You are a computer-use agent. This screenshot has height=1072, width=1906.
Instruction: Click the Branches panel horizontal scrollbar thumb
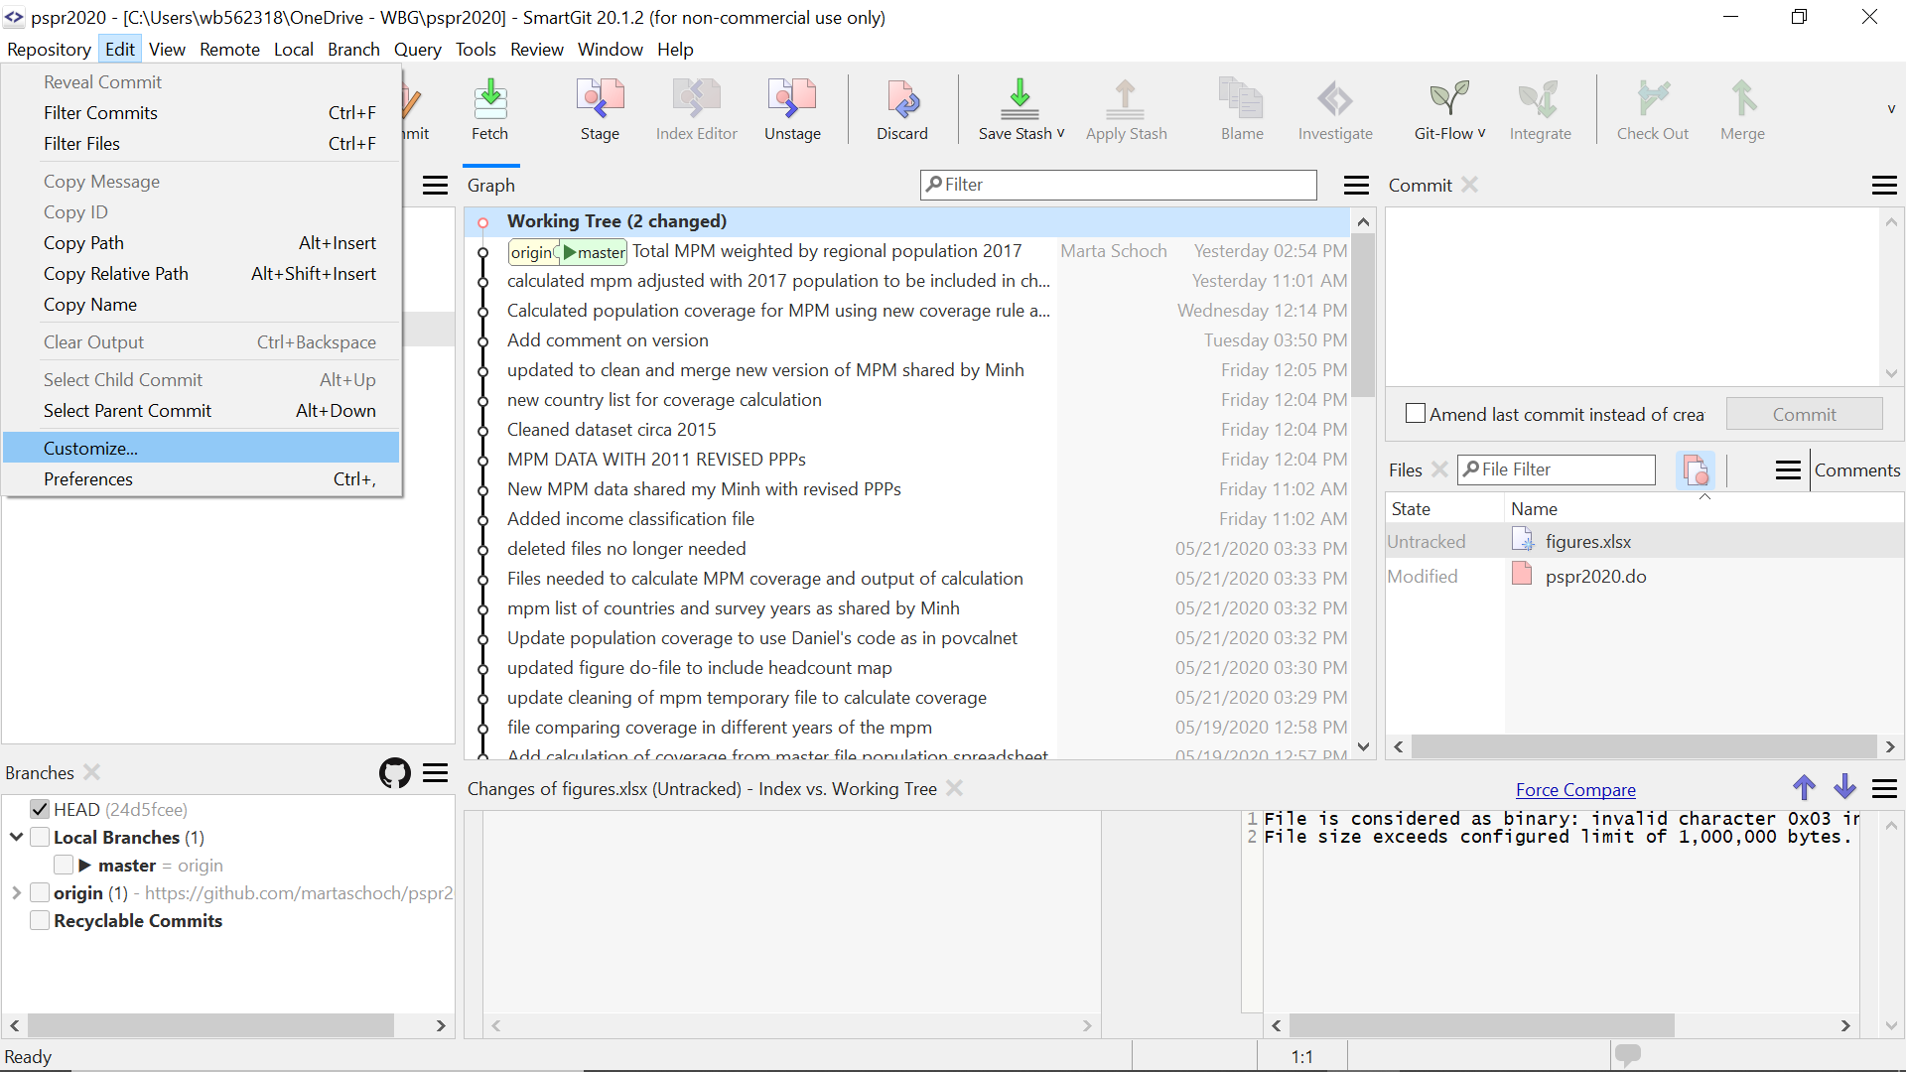[x=211, y=1025]
